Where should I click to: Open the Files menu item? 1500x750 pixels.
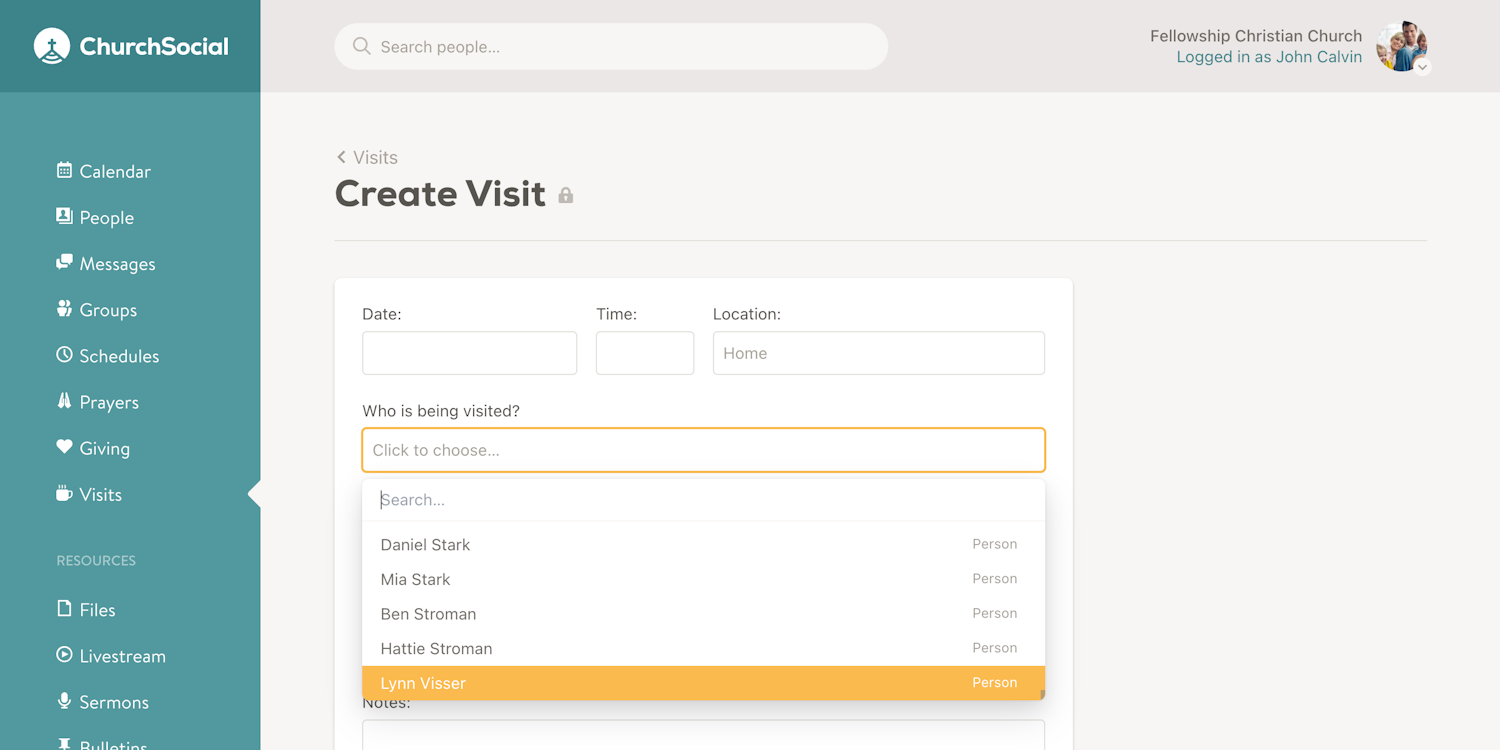97,610
